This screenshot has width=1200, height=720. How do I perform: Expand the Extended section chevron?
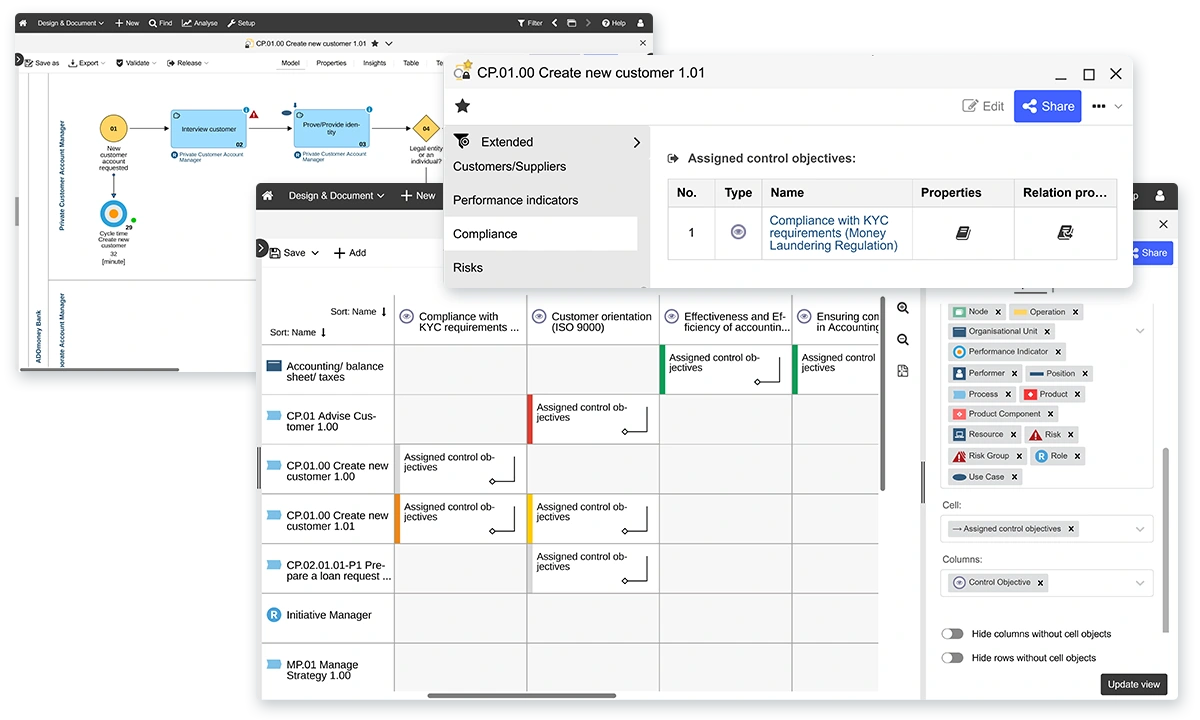(637, 142)
